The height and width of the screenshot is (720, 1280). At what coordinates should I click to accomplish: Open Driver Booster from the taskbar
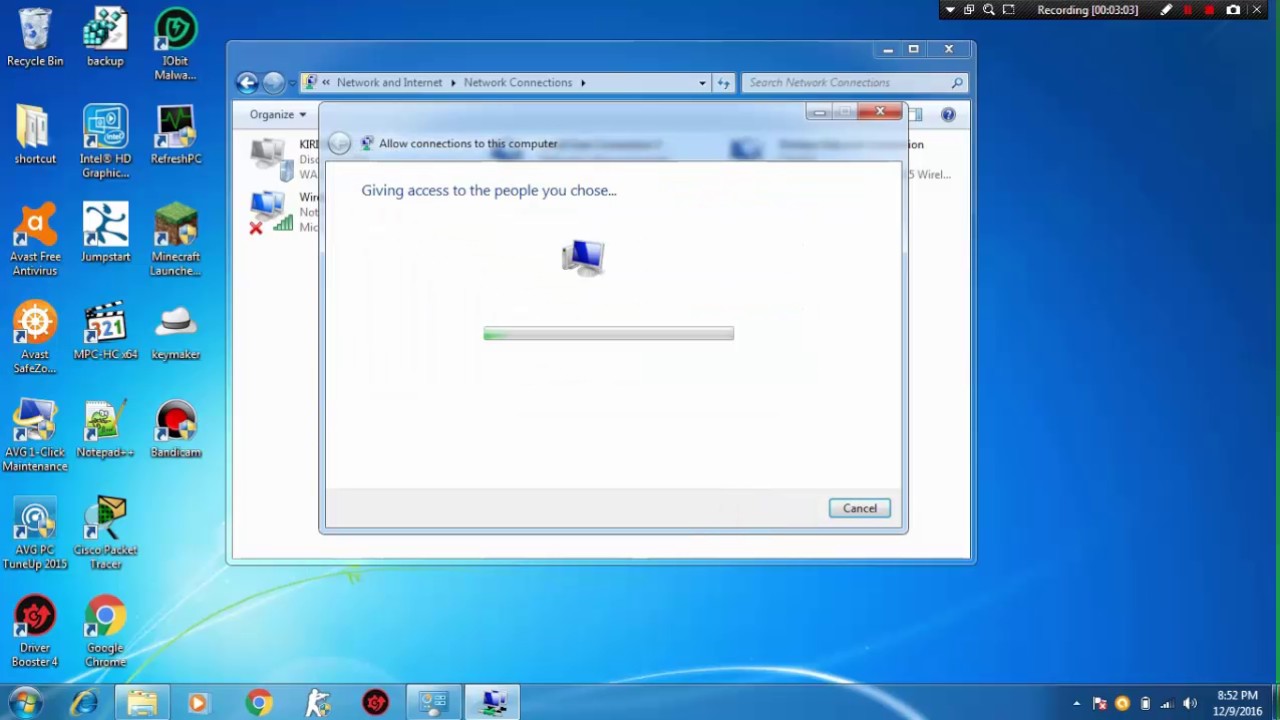[375, 703]
